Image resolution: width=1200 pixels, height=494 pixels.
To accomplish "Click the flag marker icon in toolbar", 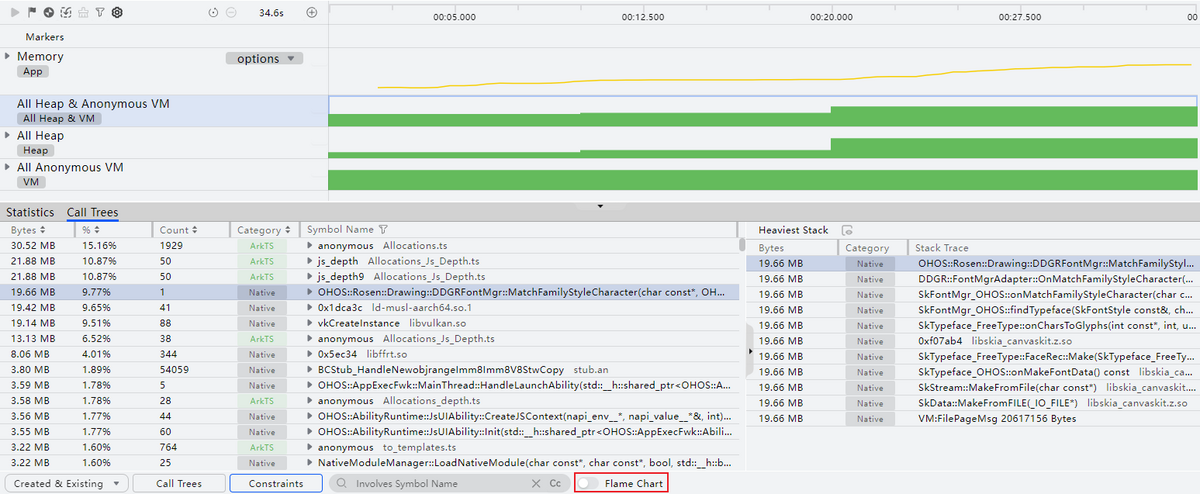I will [32, 13].
